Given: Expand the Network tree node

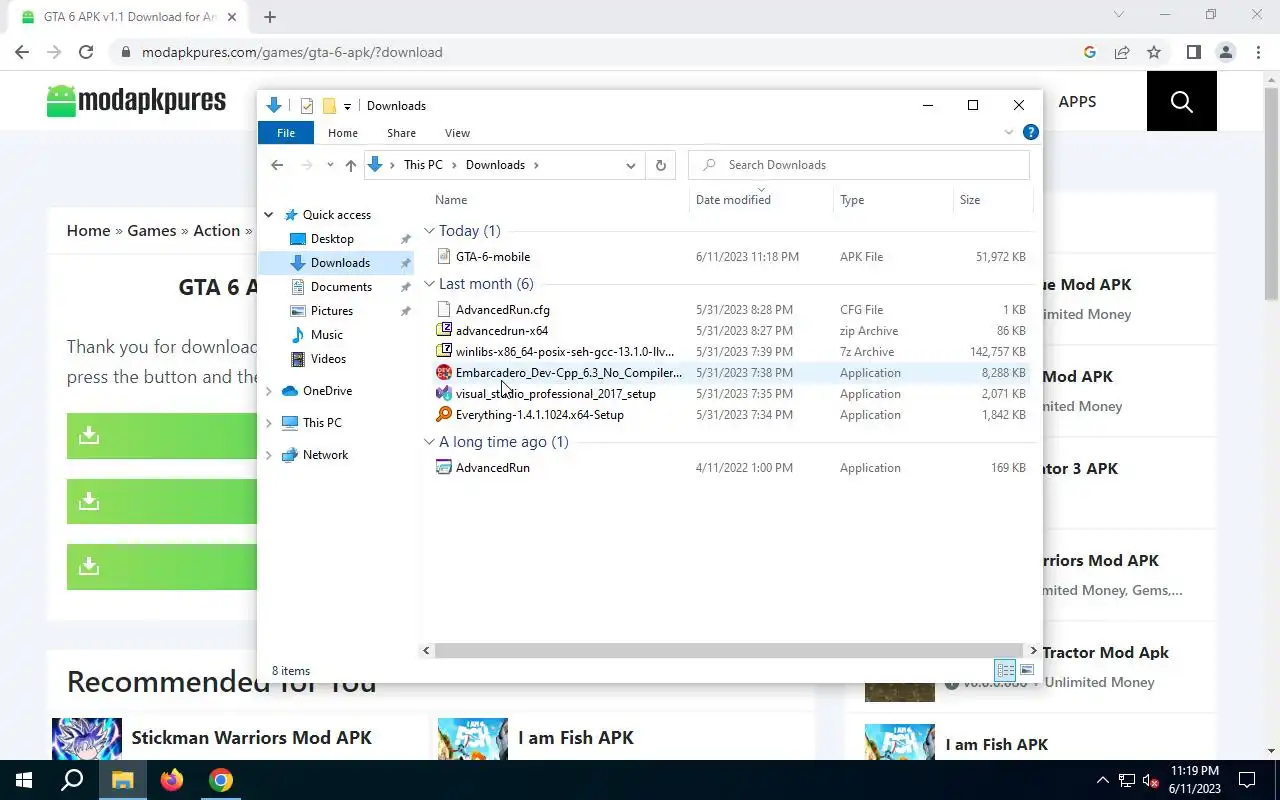Looking at the screenshot, I should [x=269, y=455].
